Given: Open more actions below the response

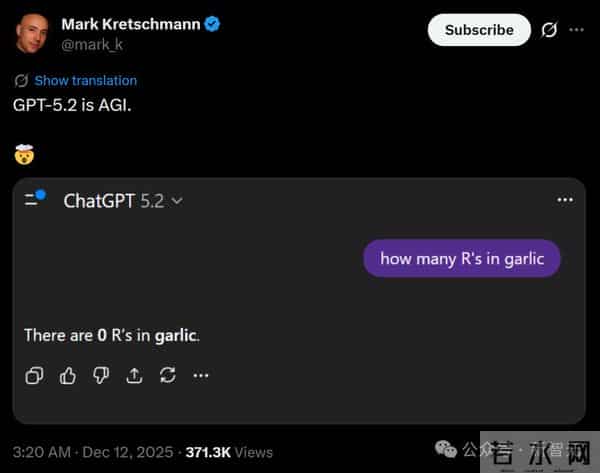Looking at the screenshot, I should point(201,375).
